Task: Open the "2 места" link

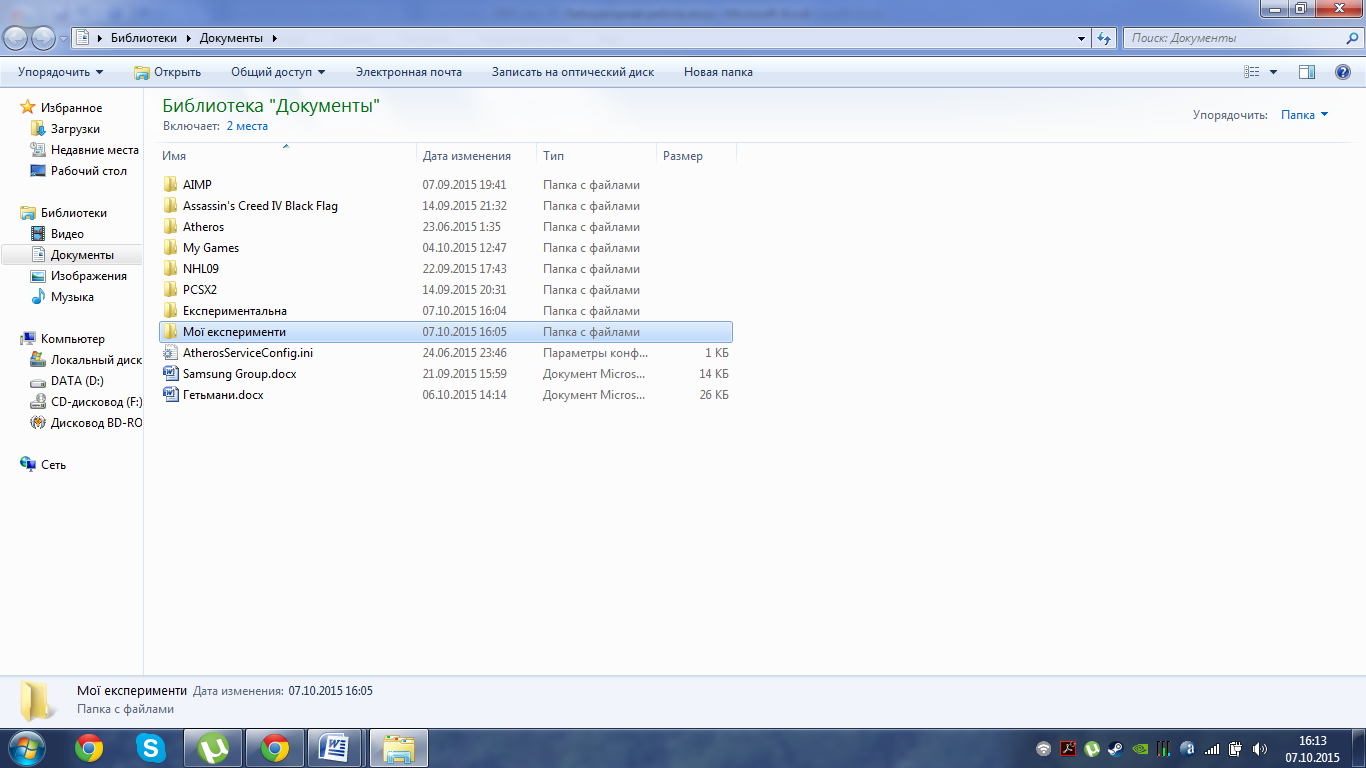Action: [x=247, y=126]
